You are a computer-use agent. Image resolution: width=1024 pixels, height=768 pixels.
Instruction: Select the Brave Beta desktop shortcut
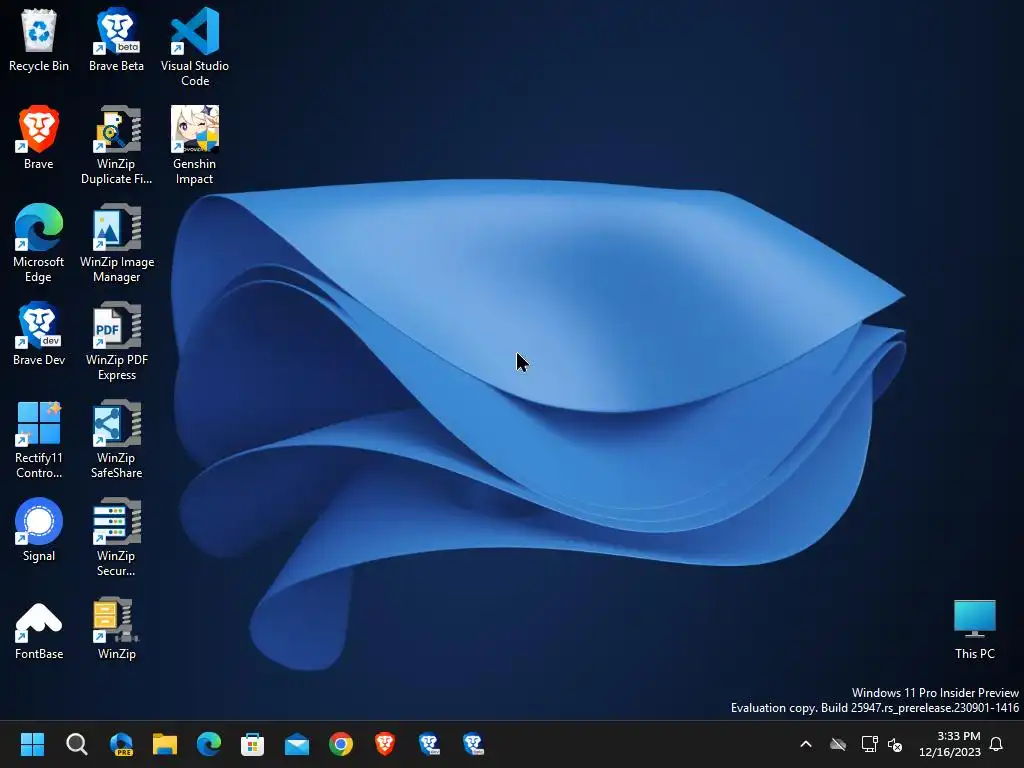click(116, 40)
